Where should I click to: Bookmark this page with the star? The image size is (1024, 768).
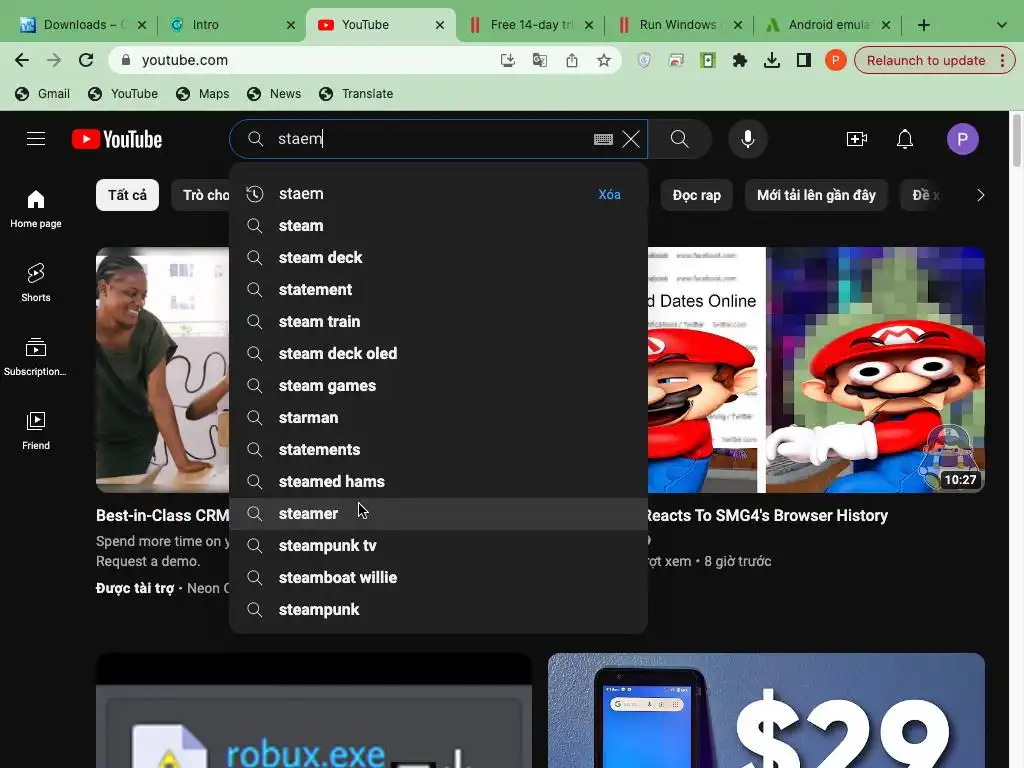[x=603, y=60]
